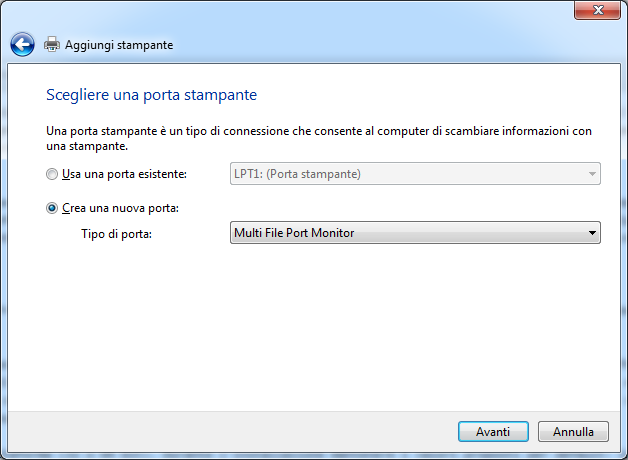628x460 pixels.
Task: Click the 'Aggiungi stampante' wizard title text
Action: coord(119,45)
